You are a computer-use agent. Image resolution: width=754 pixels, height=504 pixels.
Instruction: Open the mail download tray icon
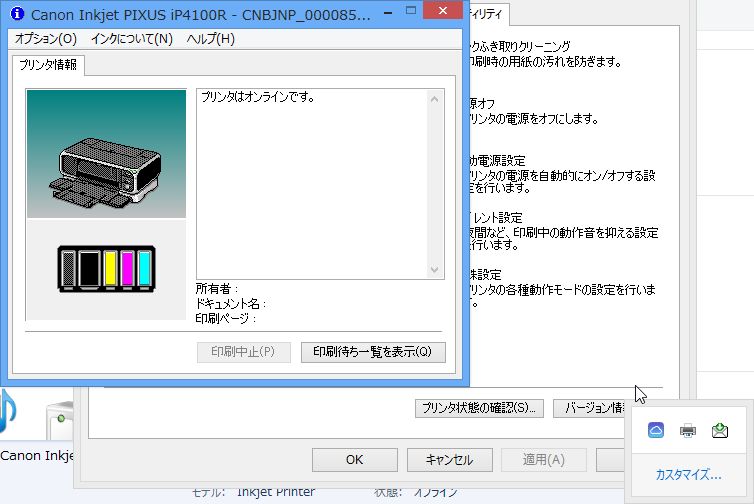(720, 430)
